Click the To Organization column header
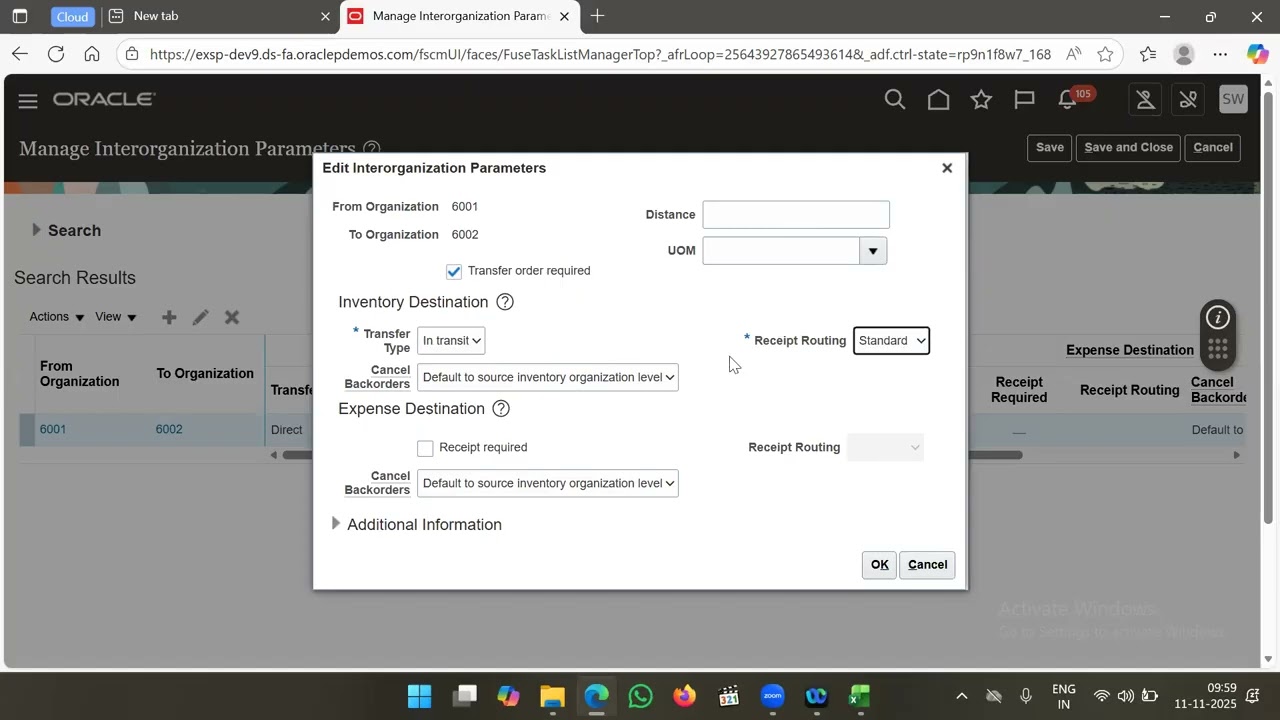Screen dimensions: 1280x720 click(205, 373)
